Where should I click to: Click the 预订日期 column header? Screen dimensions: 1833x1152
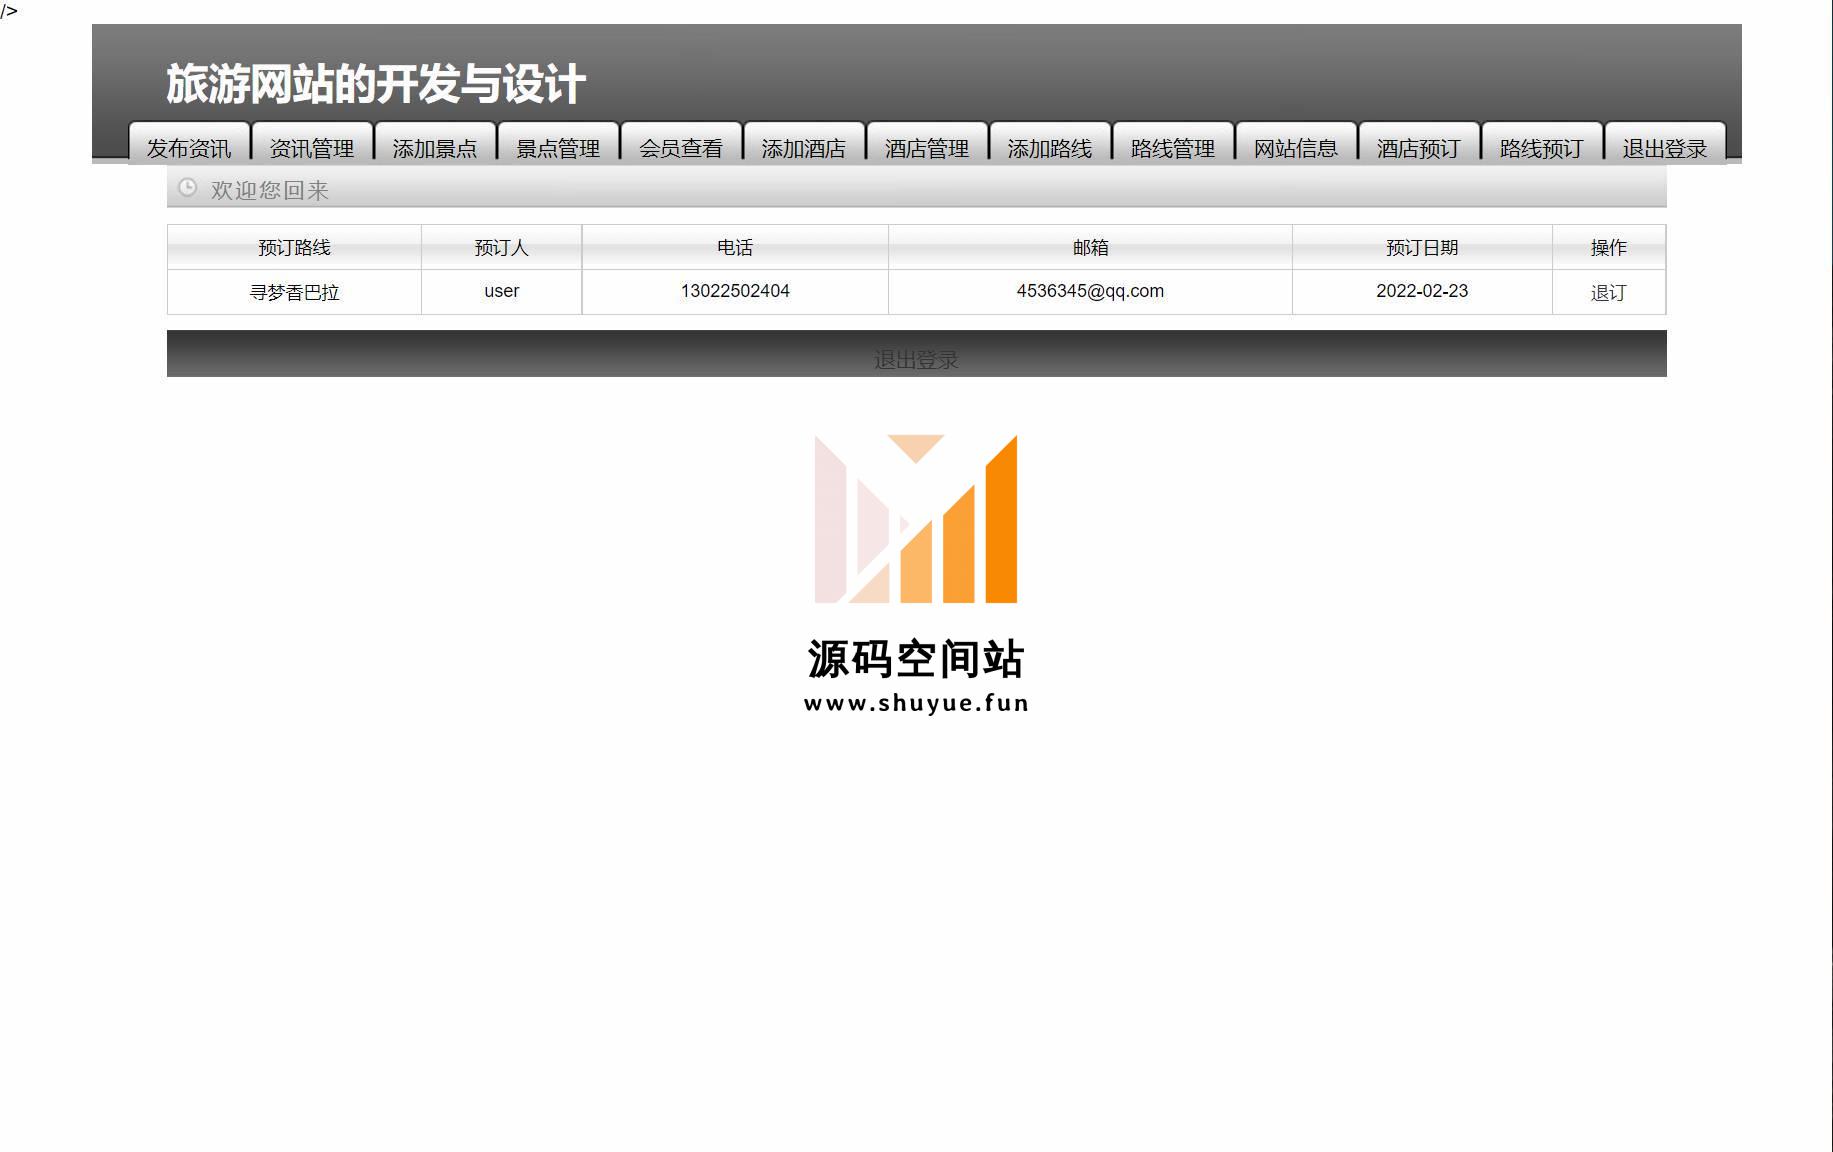[1421, 247]
